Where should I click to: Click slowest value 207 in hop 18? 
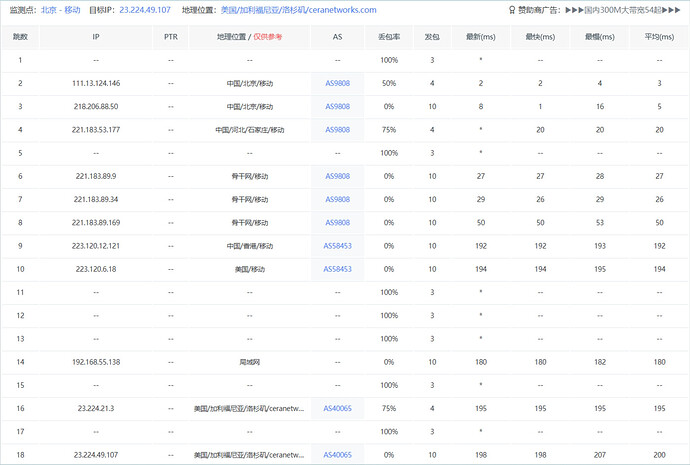click(600, 455)
